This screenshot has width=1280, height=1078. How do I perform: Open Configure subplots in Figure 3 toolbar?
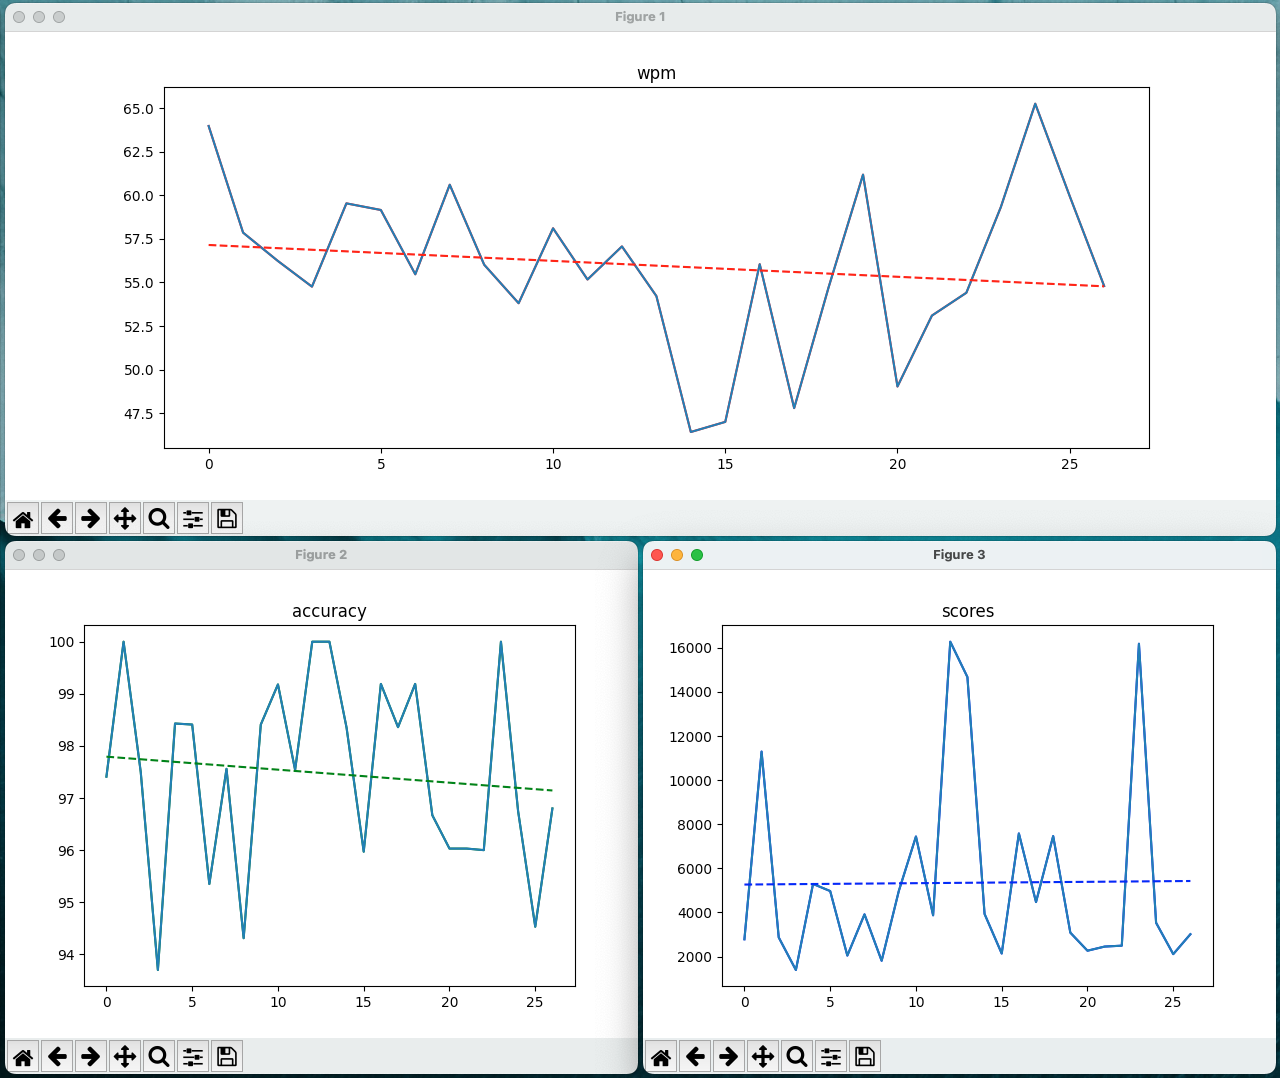click(x=831, y=1056)
